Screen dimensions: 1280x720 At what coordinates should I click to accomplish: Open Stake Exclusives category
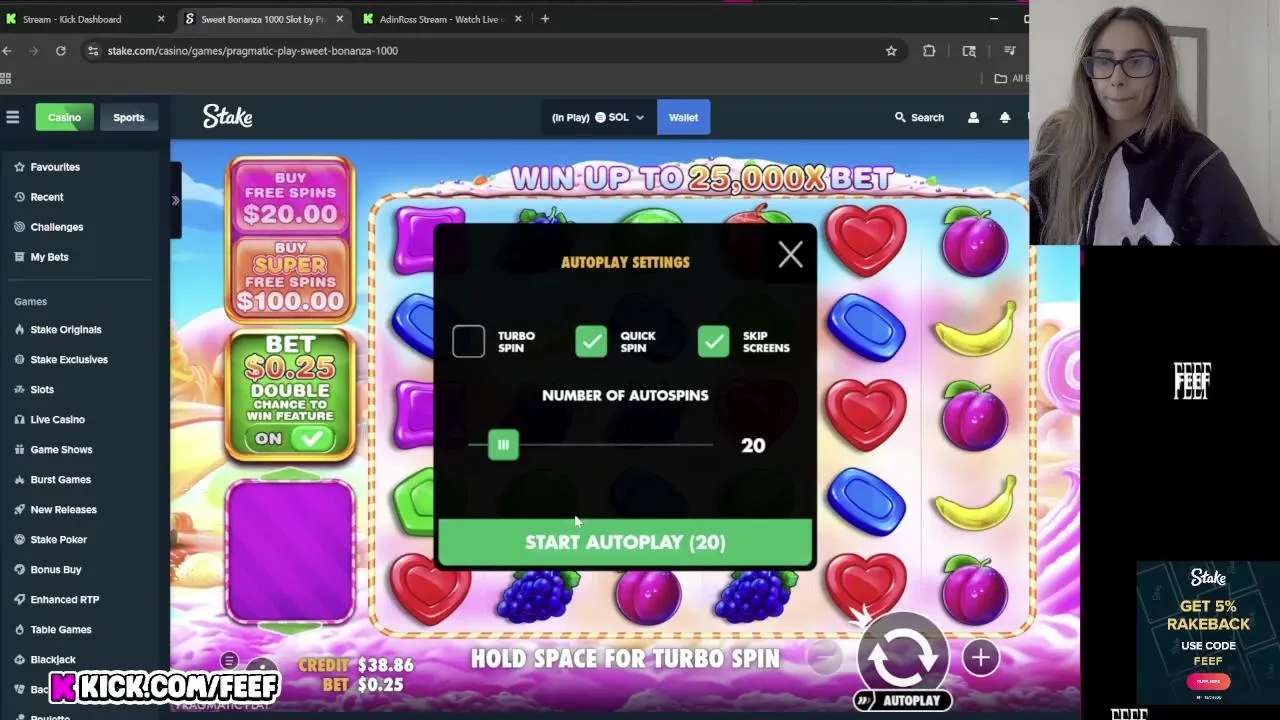pyautogui.click(x=69, y=359)
